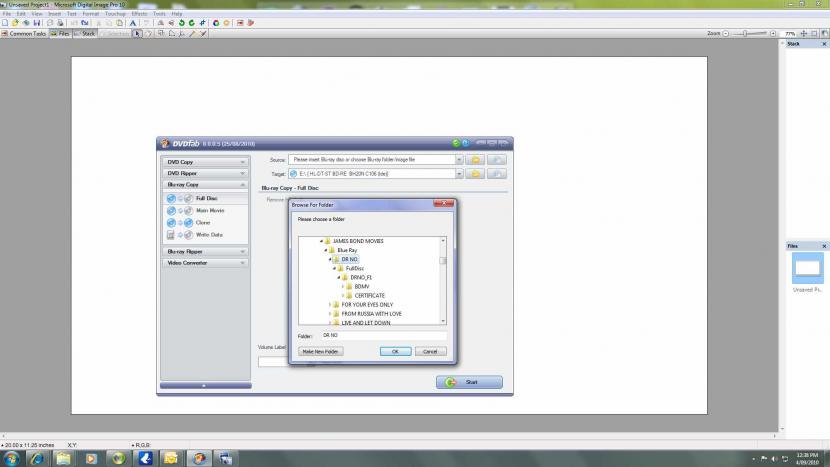
Task: Click the crop icon beside the rotate arrows
Action: (x=202, y=23)
